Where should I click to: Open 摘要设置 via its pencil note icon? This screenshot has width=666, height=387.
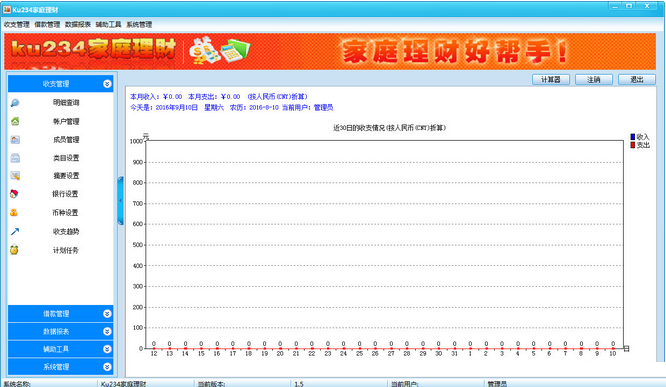(15, 176)
